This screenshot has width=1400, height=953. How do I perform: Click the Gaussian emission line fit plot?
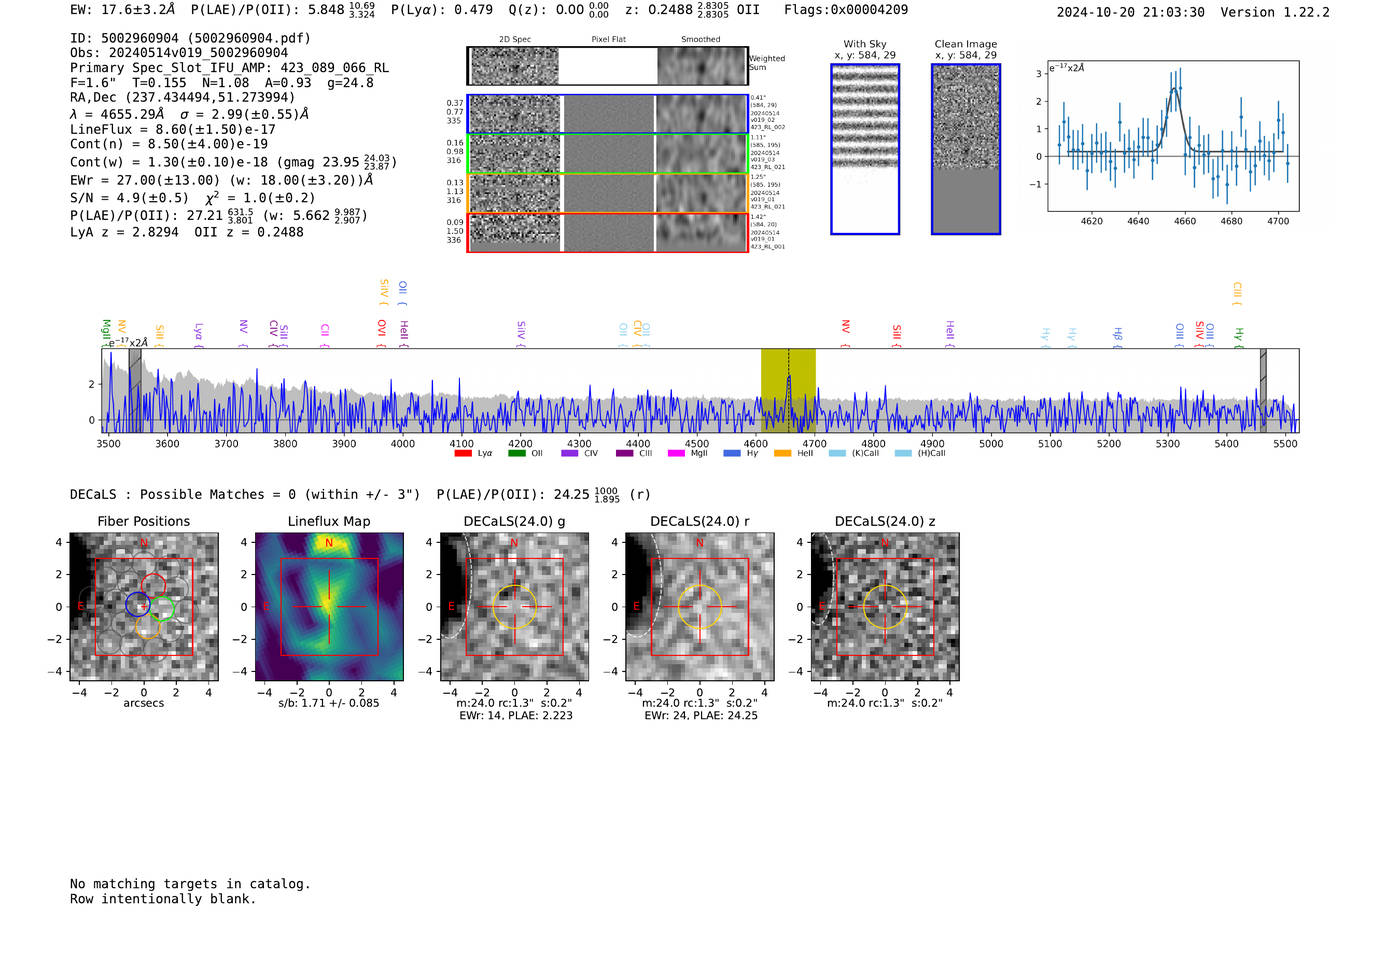point(1173,136)
